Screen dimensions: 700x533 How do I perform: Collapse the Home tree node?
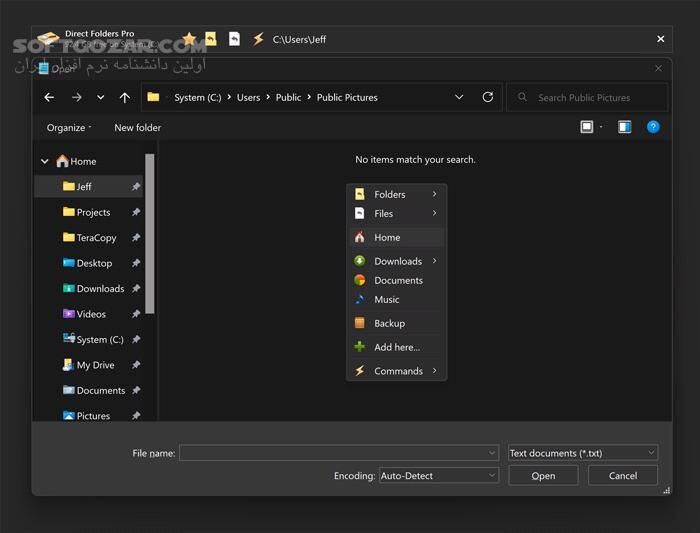tap(45, 161)
